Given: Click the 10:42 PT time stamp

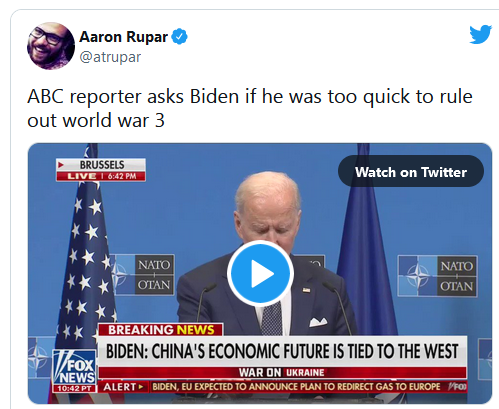Looking at the screenshot, I should point(74,388).
